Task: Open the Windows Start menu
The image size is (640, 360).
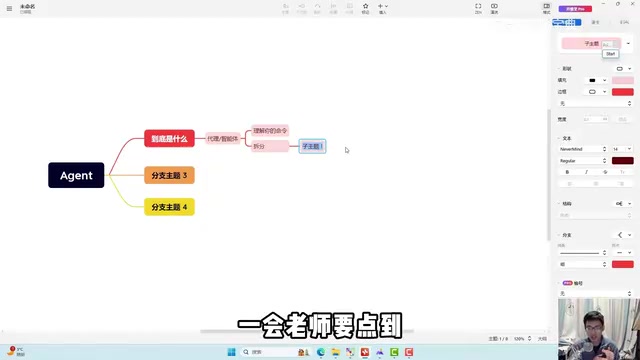Action: pos(231,352)
